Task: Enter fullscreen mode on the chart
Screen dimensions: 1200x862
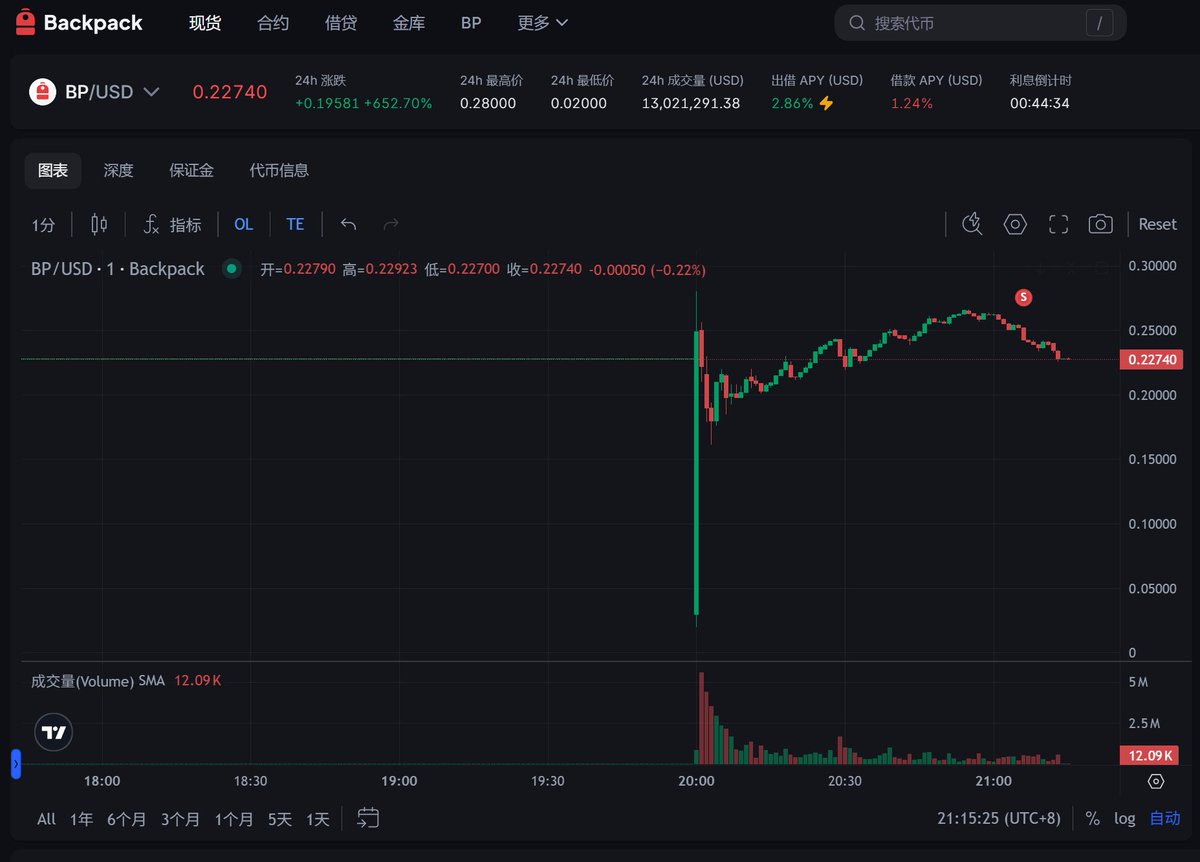Action: [x=1058, y=224]
